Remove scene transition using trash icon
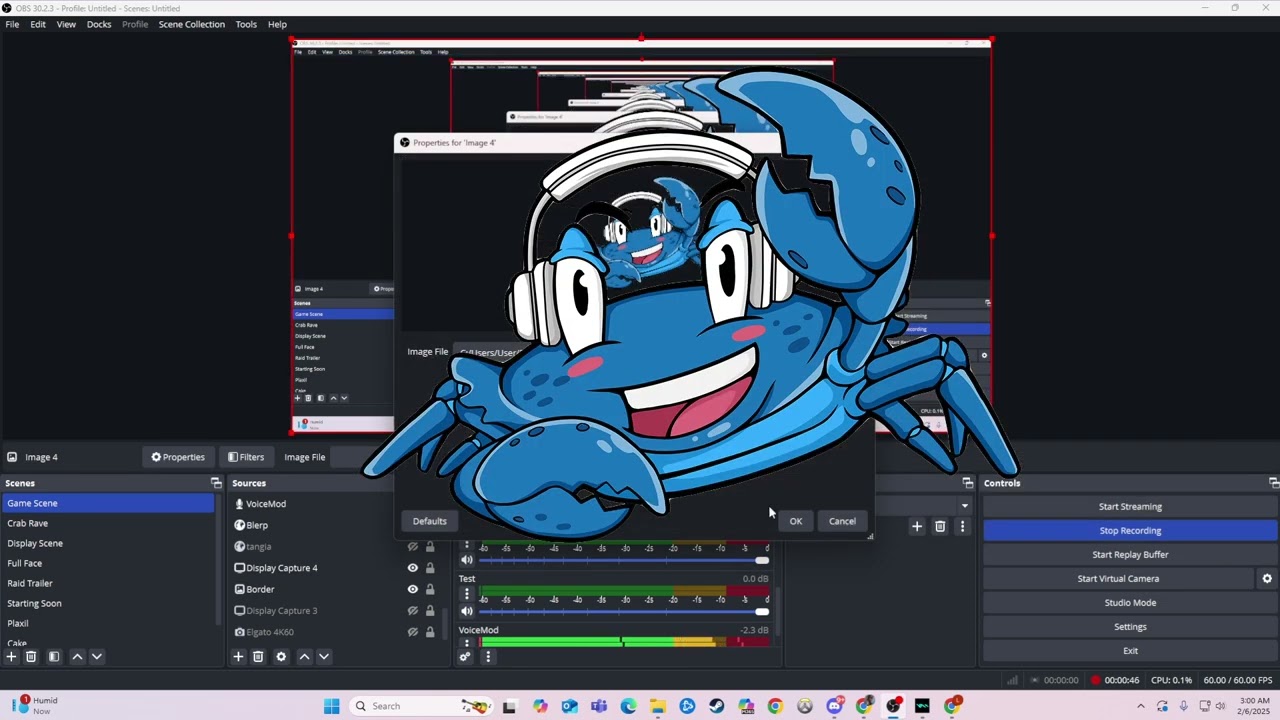The image size is (1280, 720). pos(940,526)
